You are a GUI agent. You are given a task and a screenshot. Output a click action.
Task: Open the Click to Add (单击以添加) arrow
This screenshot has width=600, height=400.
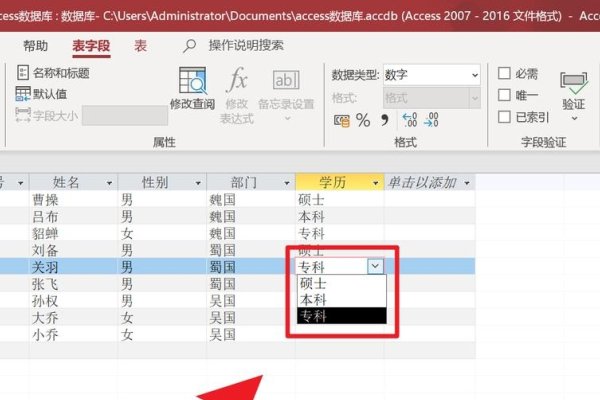(x=467, y=183)
